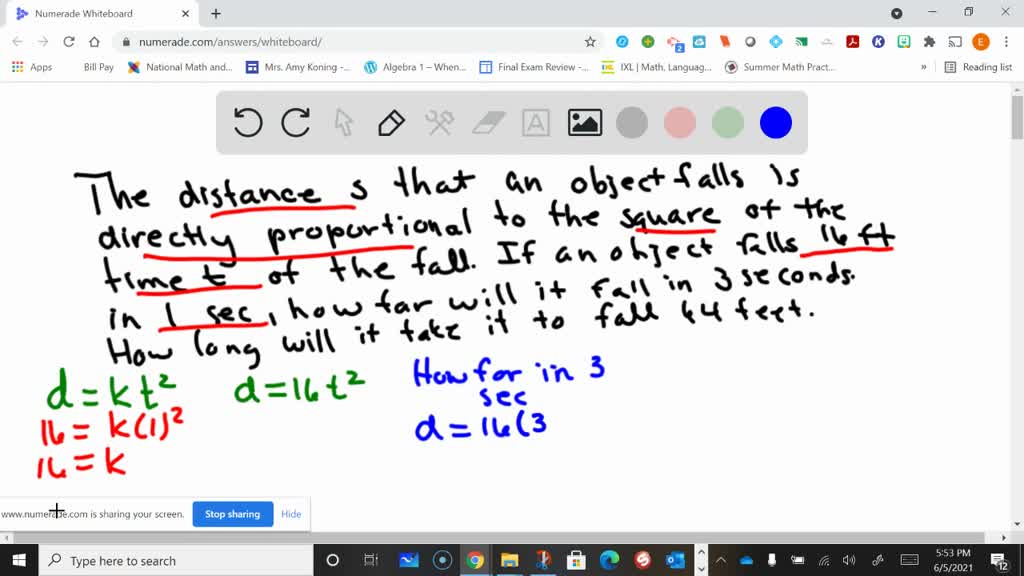Viewport: 1024px width, 576px height.
Task: Open the insert image tool
Action: 584,123
